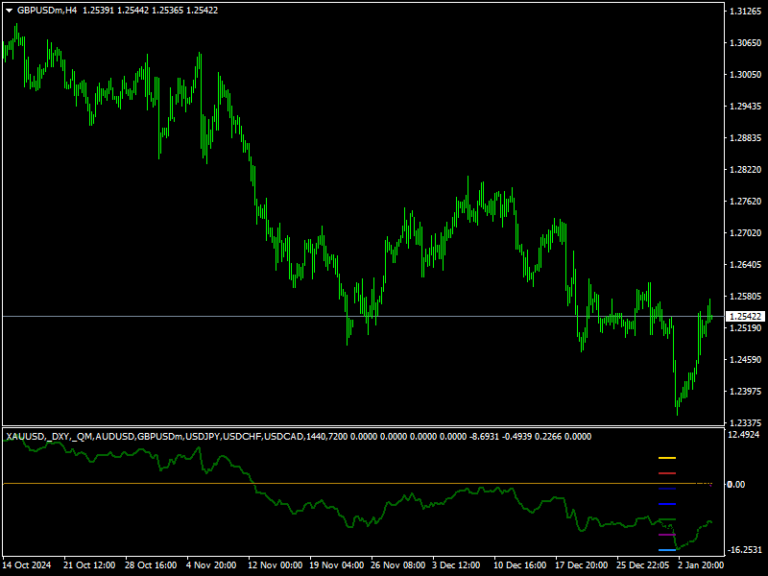Click the 4 Nov 20:00 time label
The height and width of the screenshot is (576, 768).
[211, 565]
